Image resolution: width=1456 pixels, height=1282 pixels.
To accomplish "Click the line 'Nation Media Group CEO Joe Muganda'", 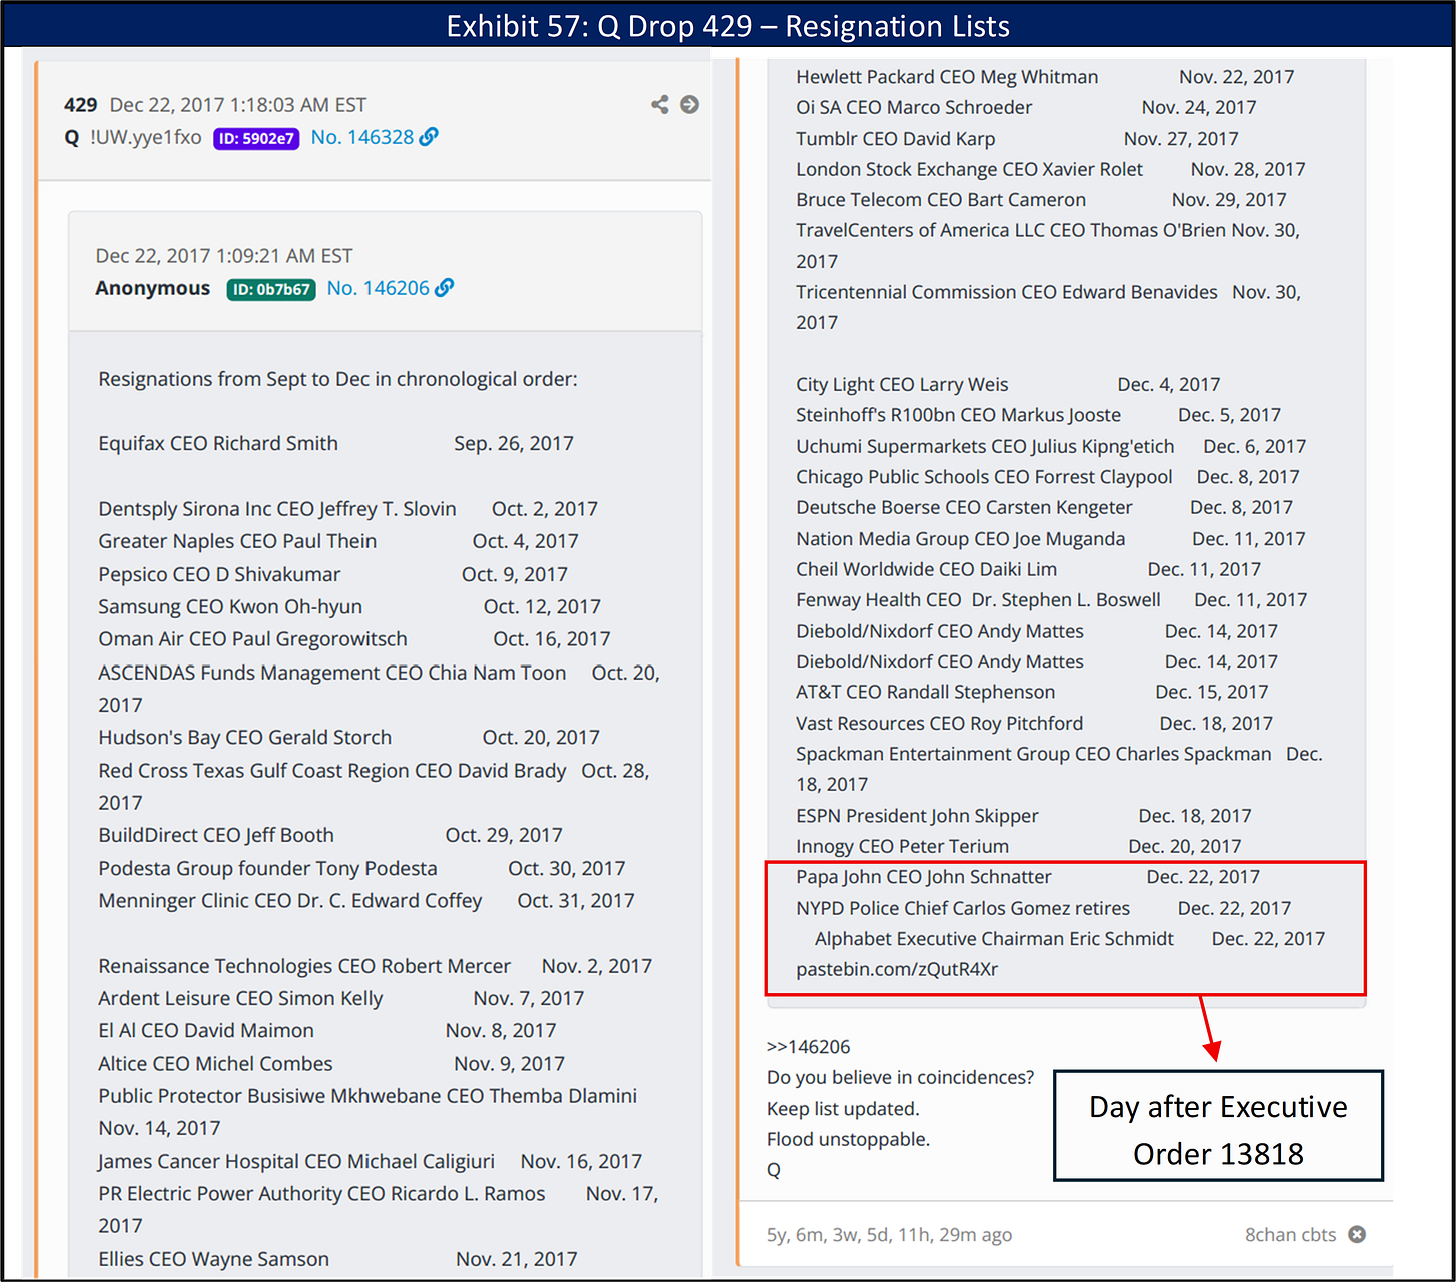I will (x=960, y=539).
